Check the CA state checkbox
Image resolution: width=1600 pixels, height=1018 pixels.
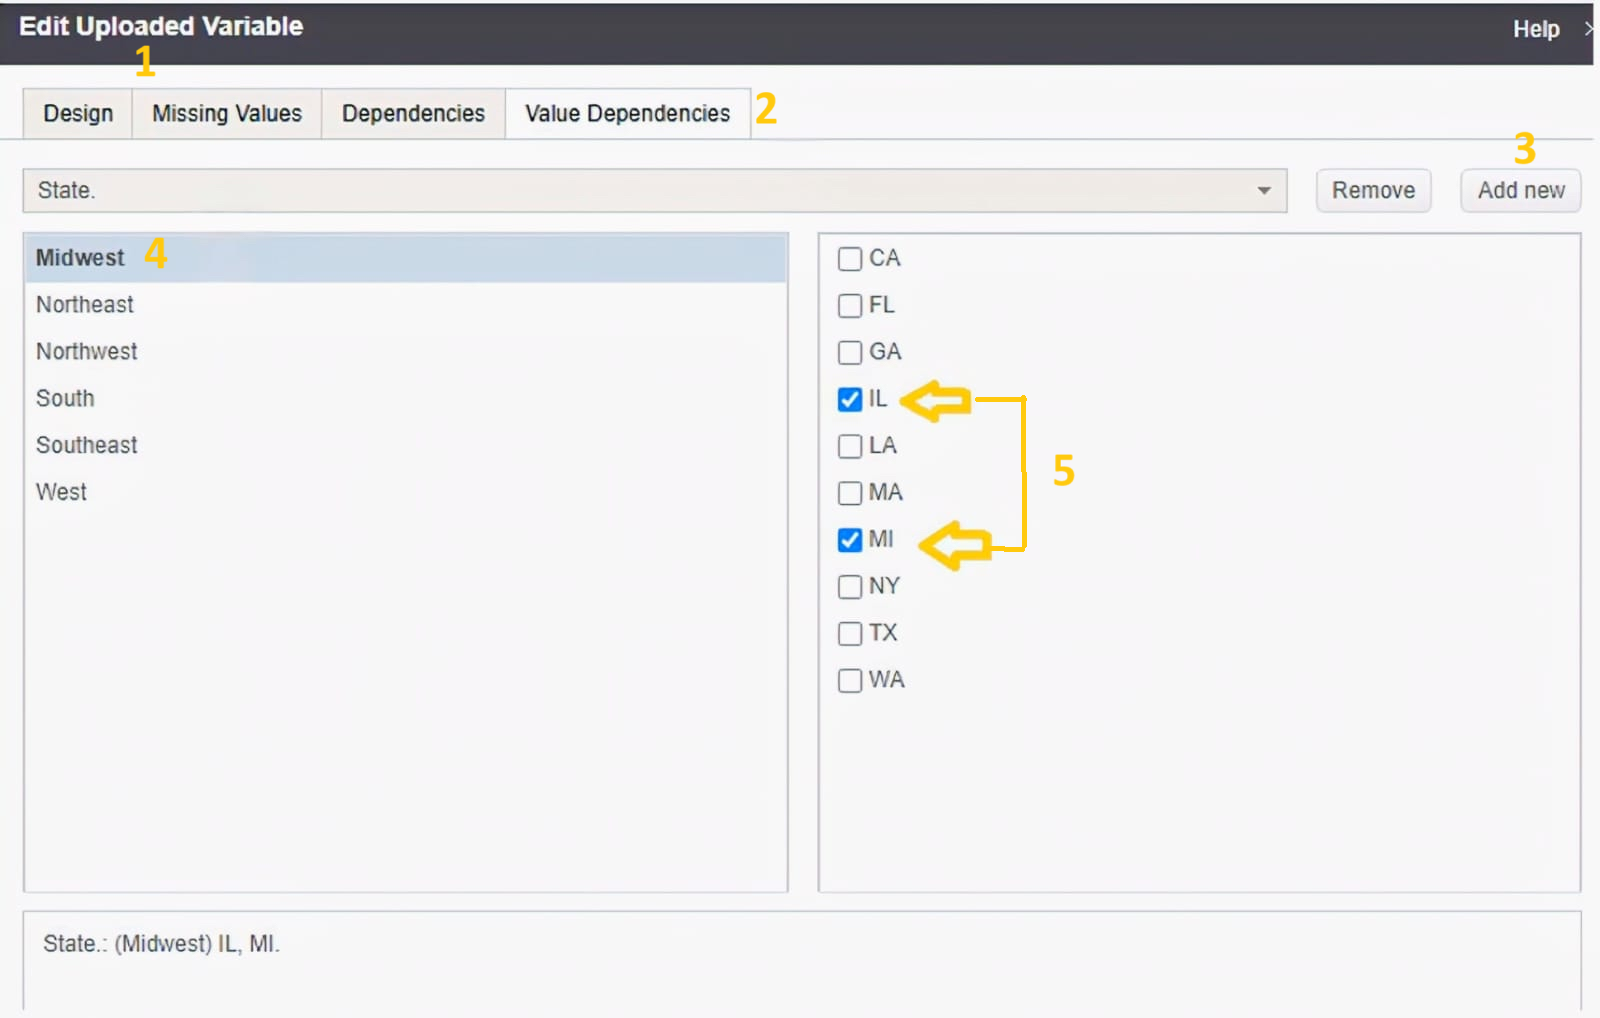pos(850,259)
